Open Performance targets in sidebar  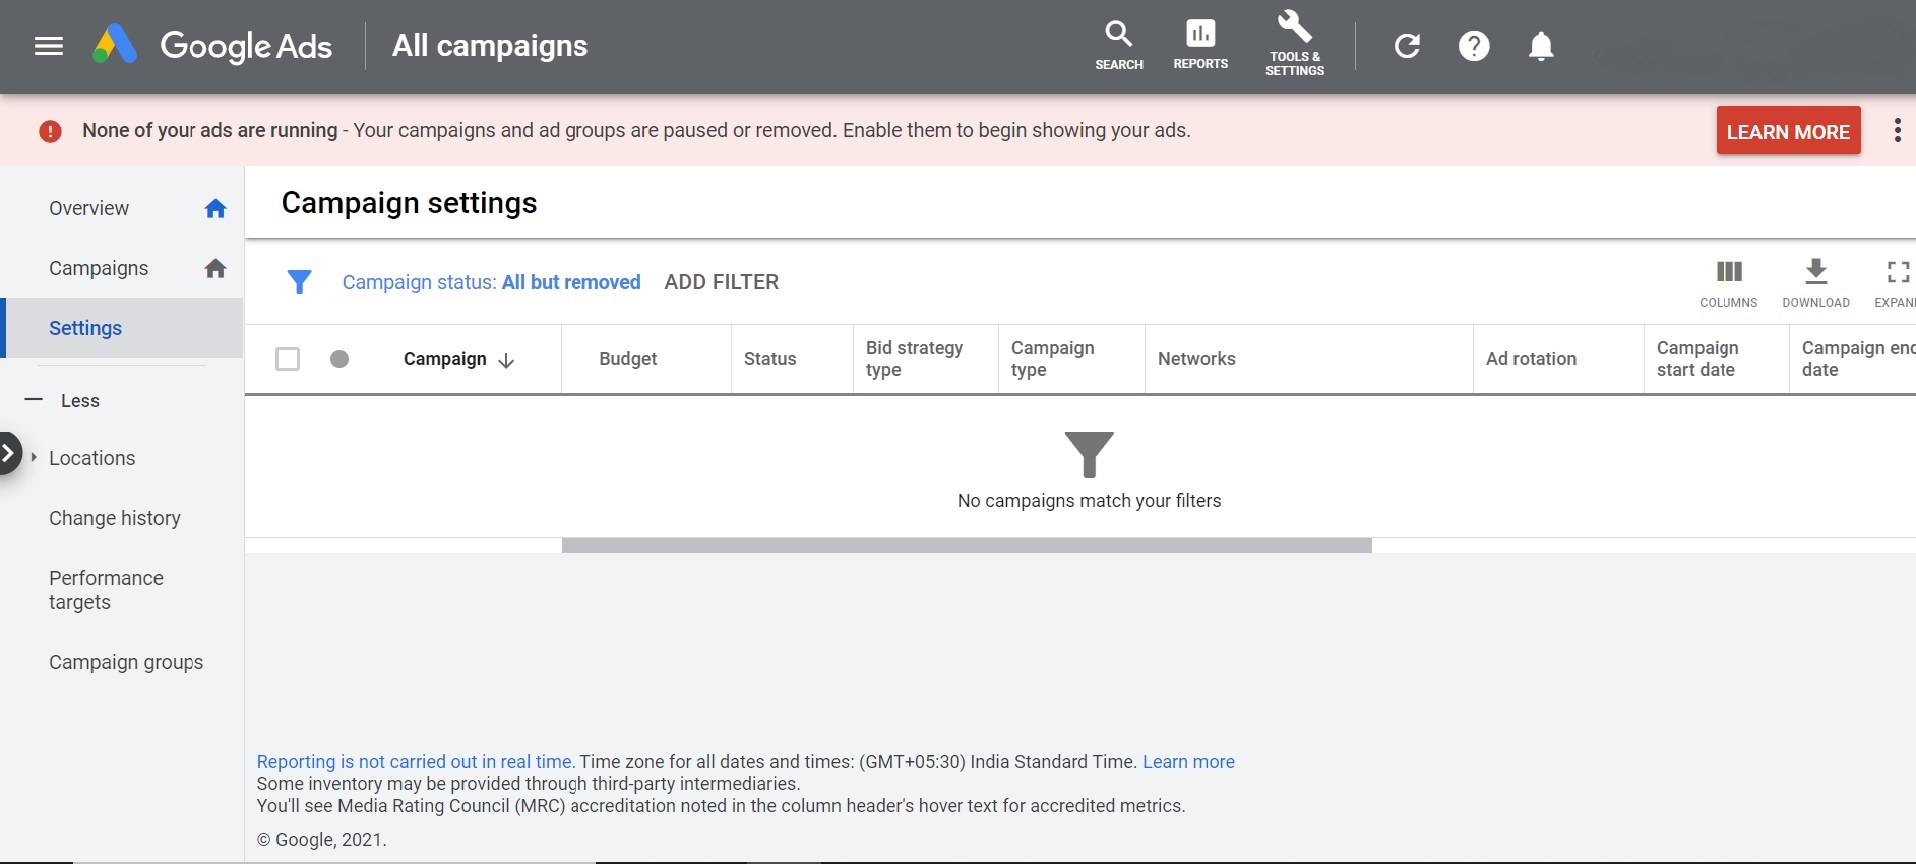tap(106, 590)
